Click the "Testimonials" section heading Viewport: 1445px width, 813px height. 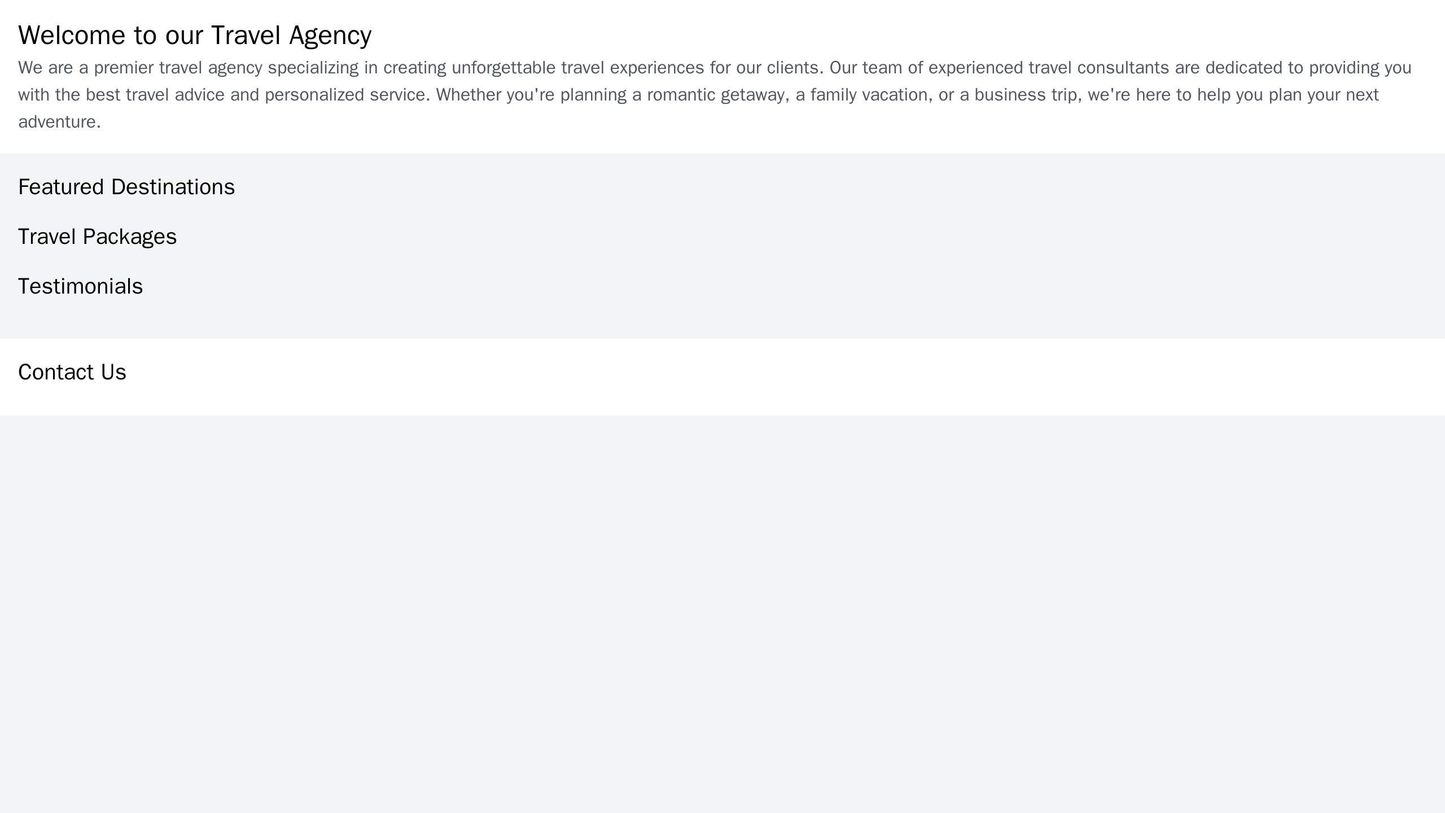coord(80,287)
